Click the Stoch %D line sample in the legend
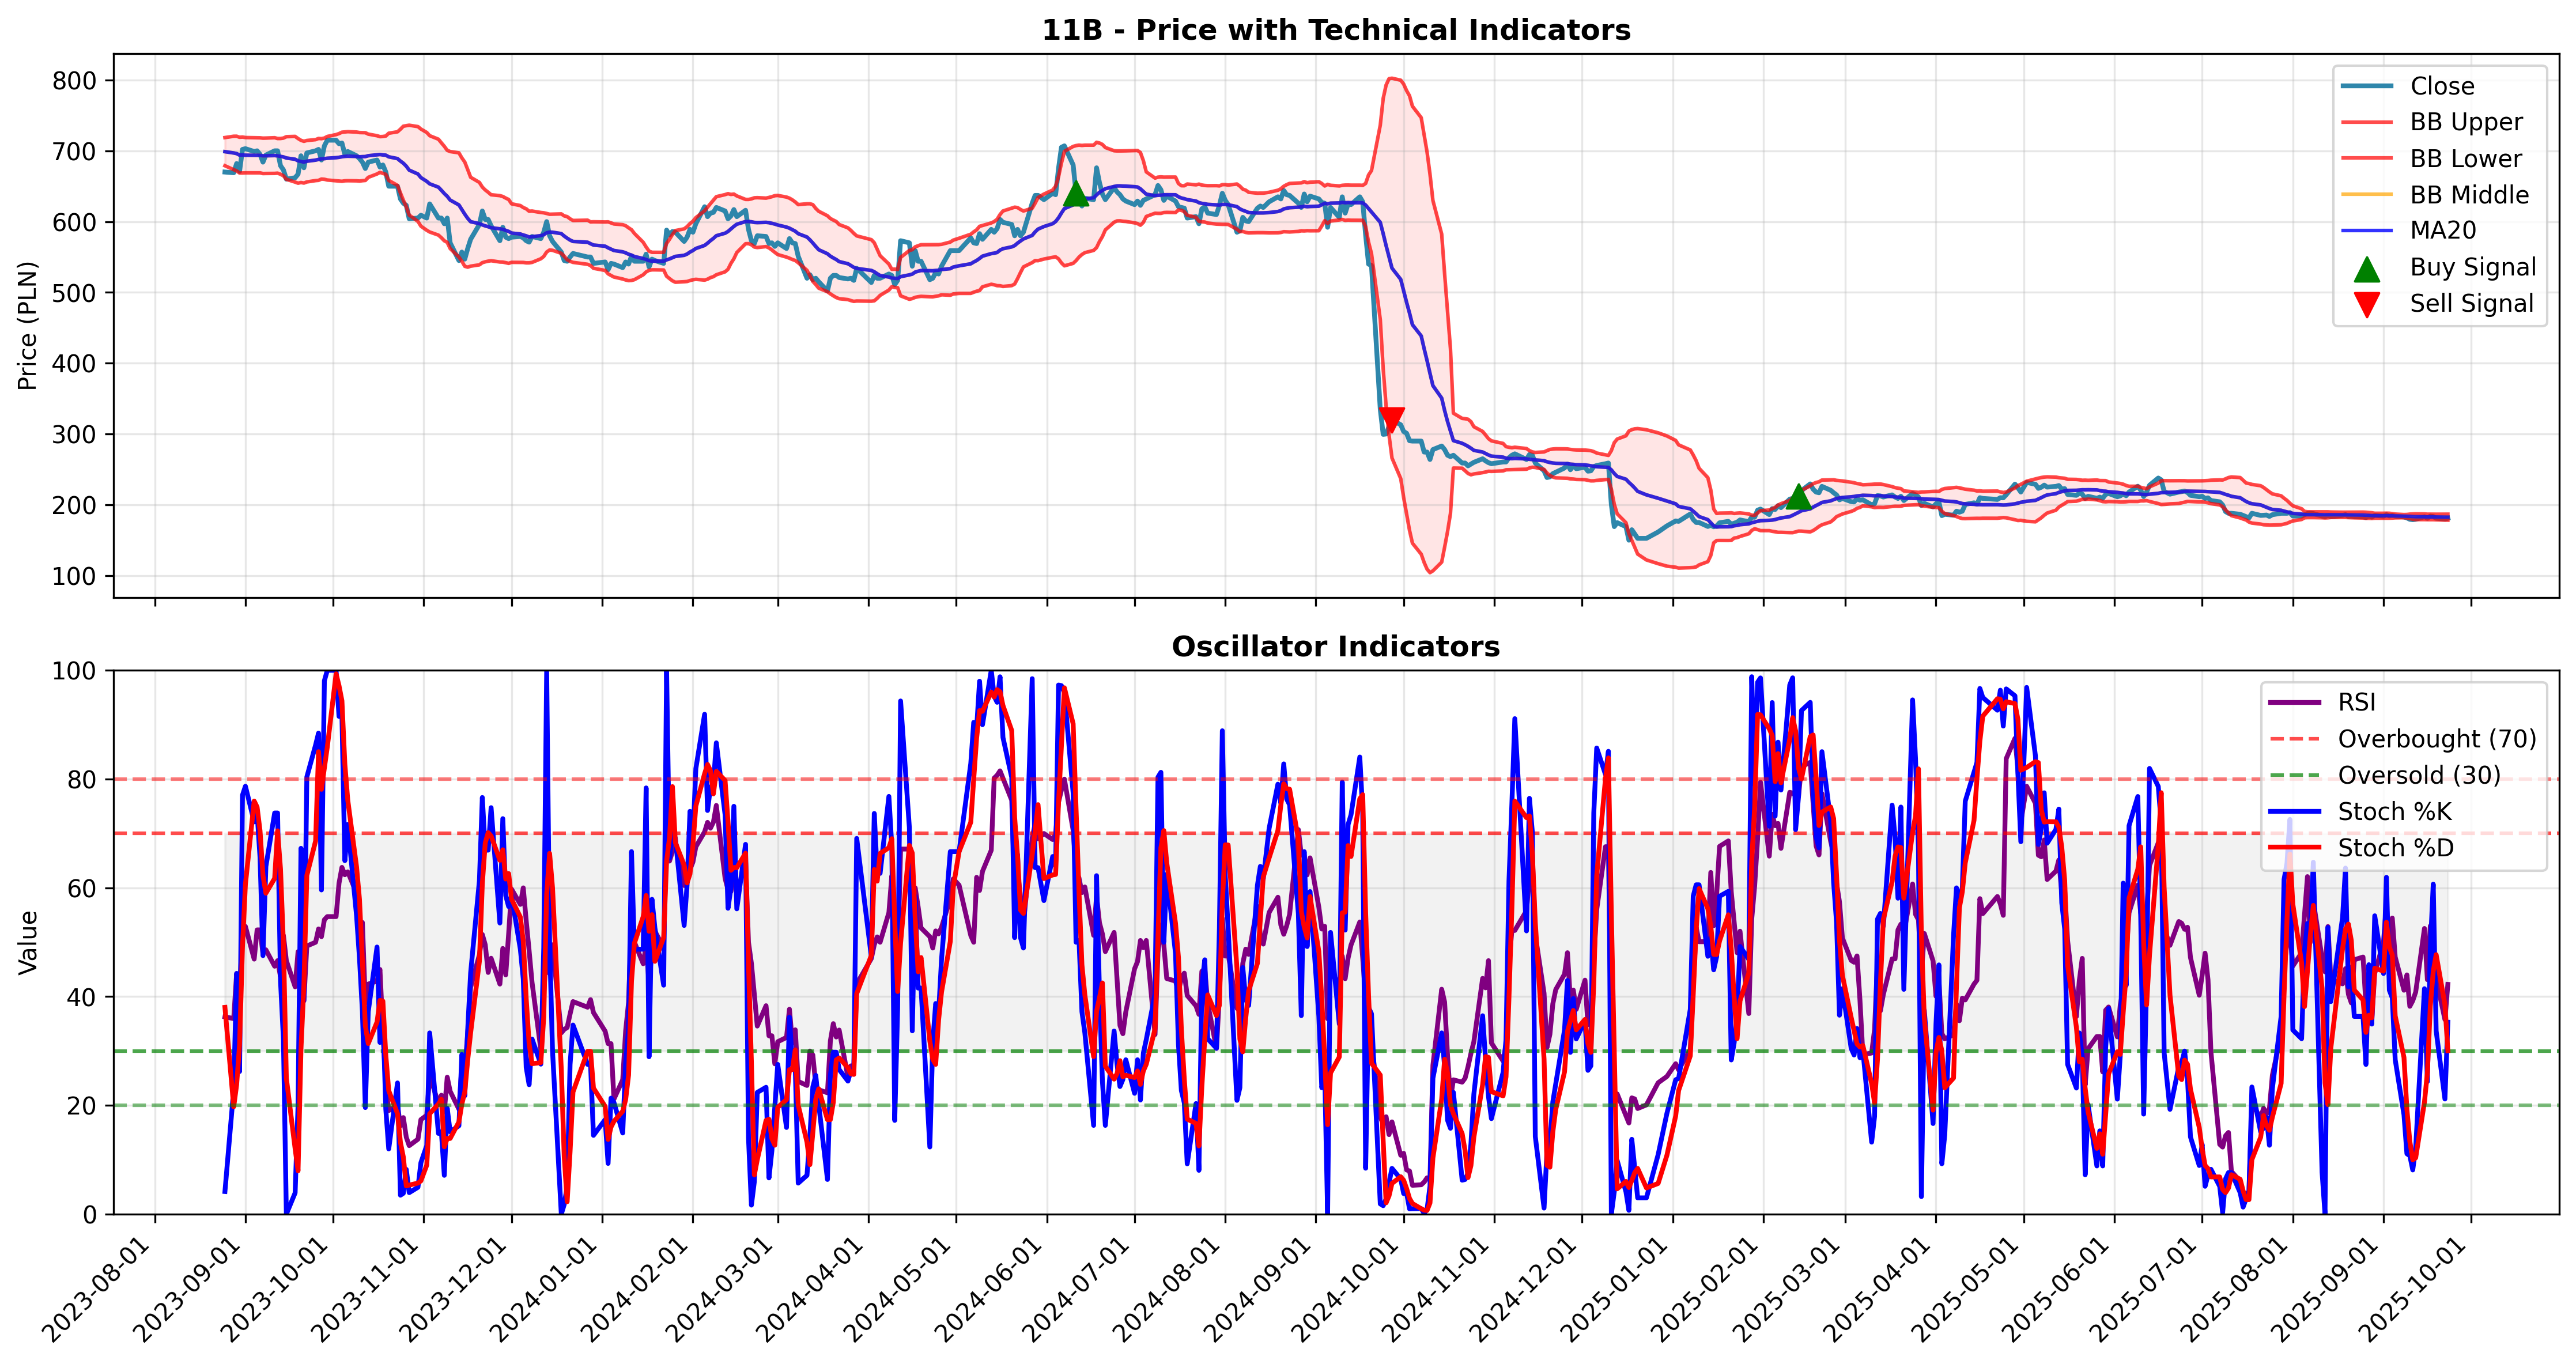 tap(2294, 848)
